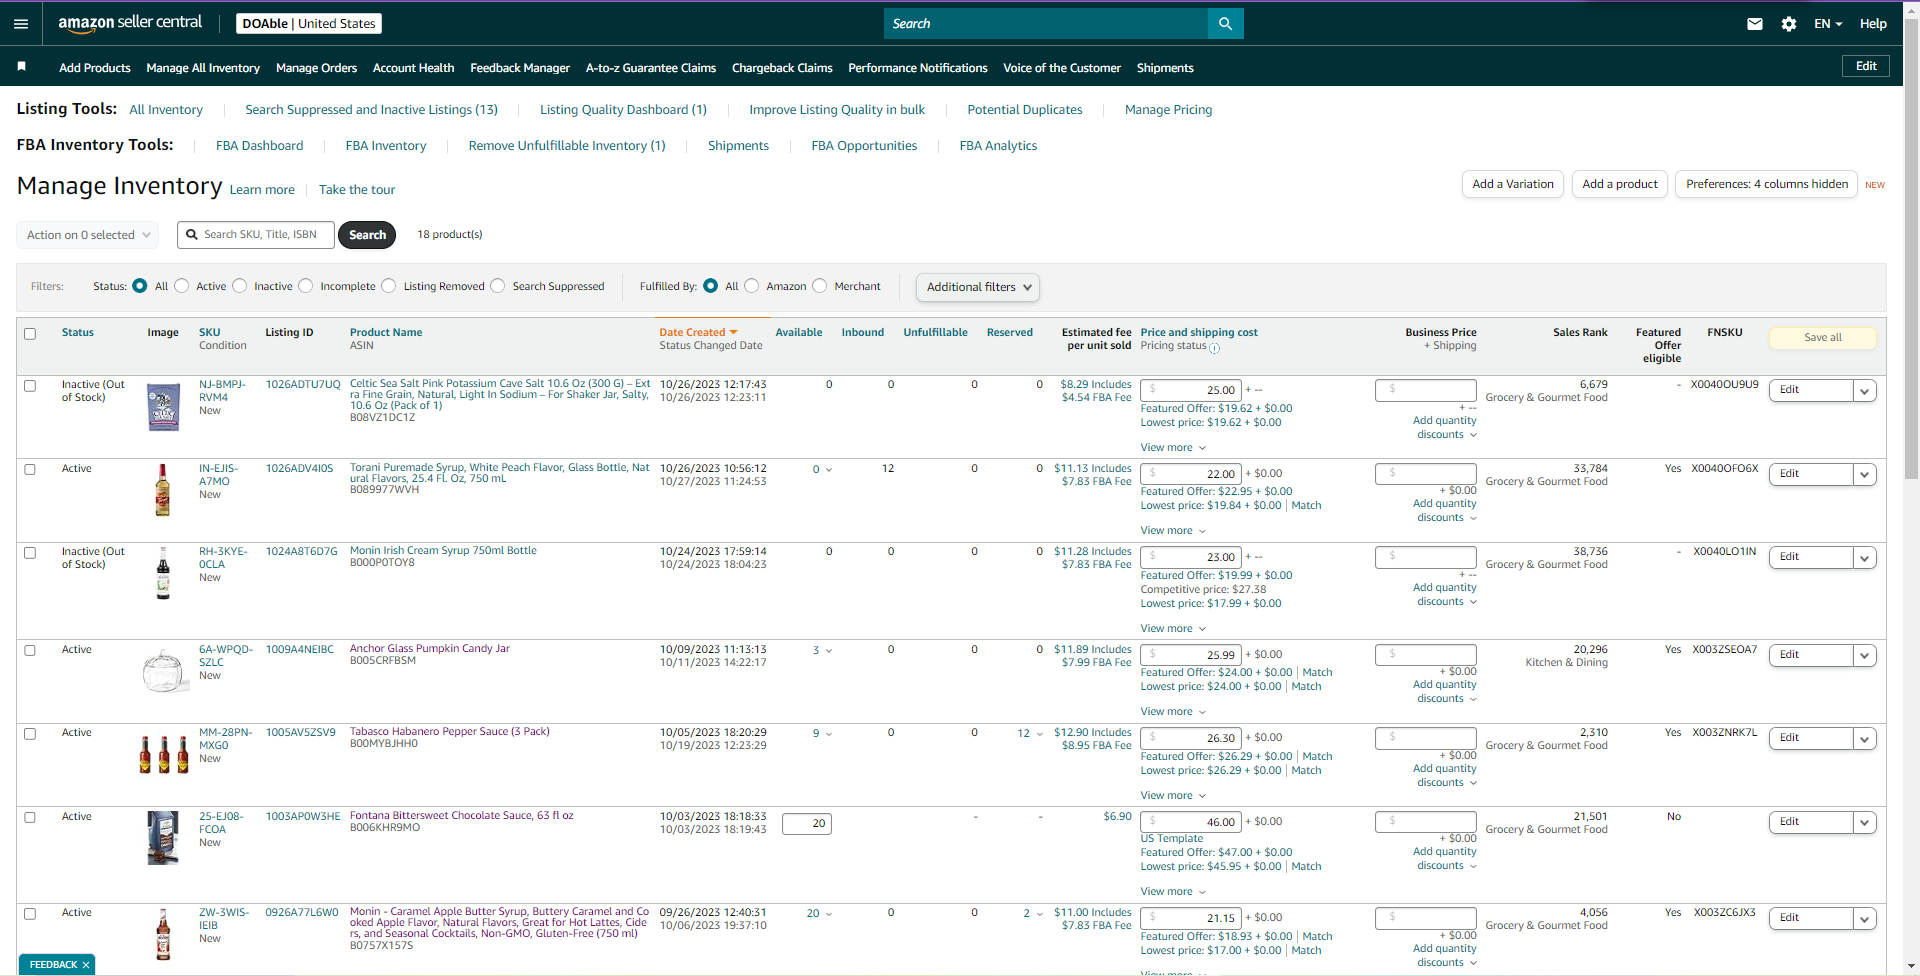This screenshot has width=1920, height=976.
Task: Select Fulfilled By Merchant radio button
Action: [x=820, y=286]
